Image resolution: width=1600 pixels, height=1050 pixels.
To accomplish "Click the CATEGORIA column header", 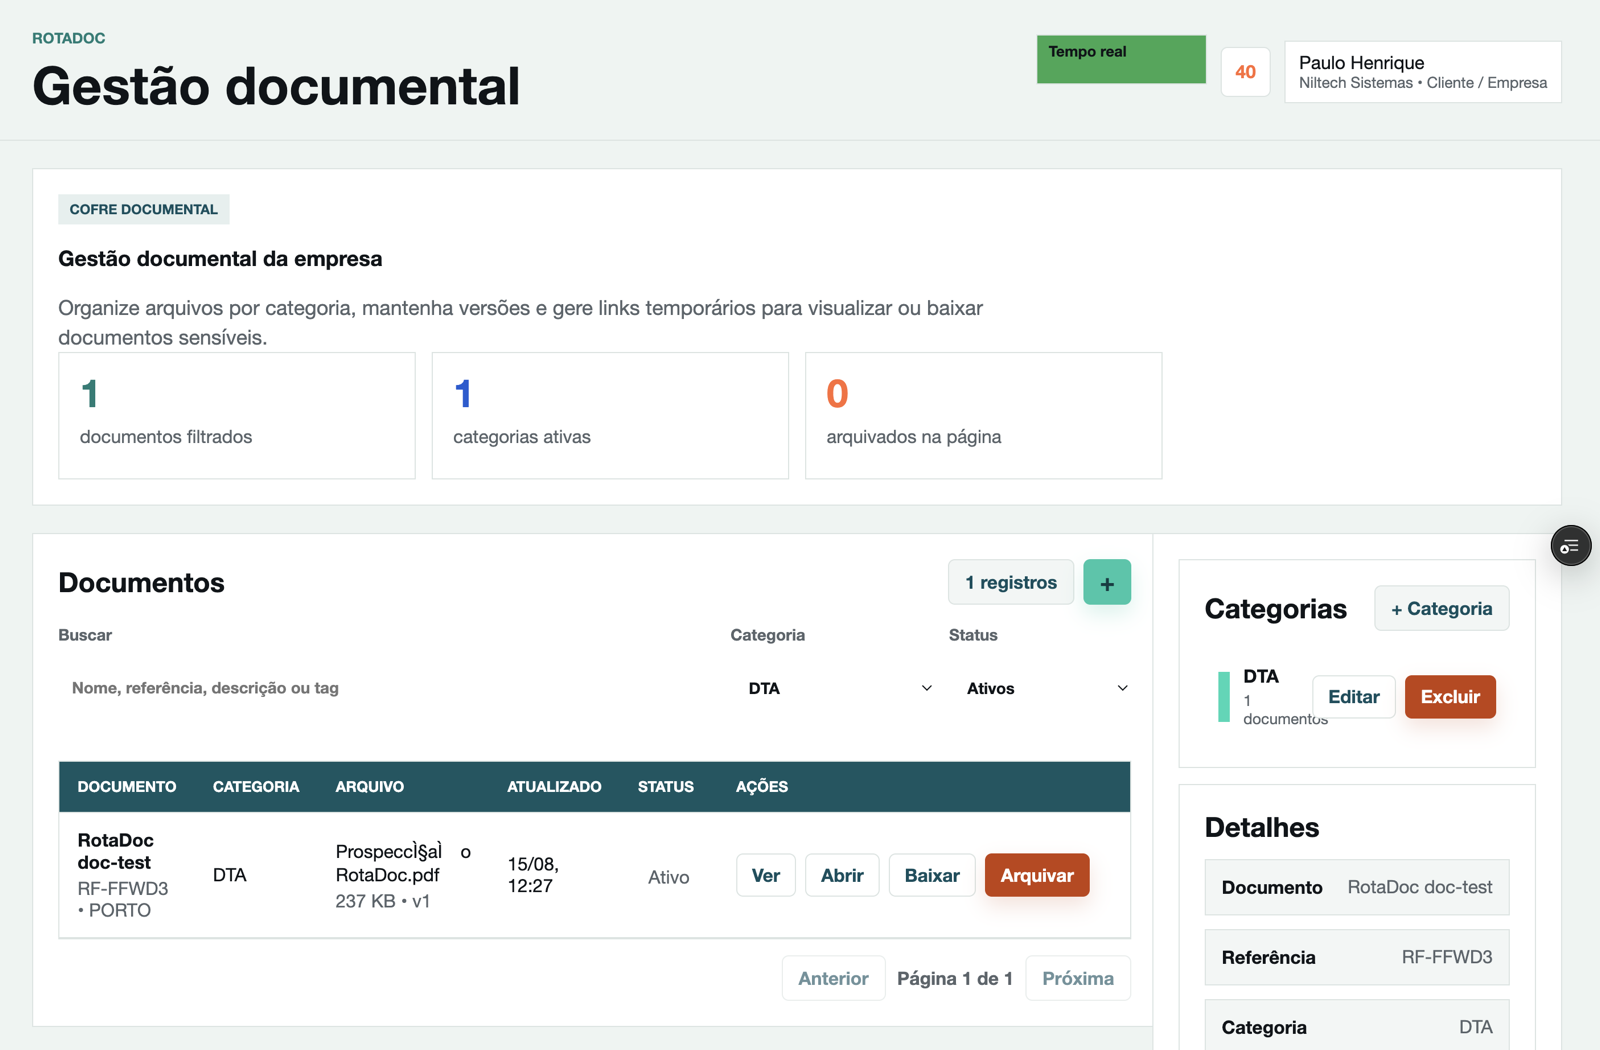I will (x=256, y=787).
